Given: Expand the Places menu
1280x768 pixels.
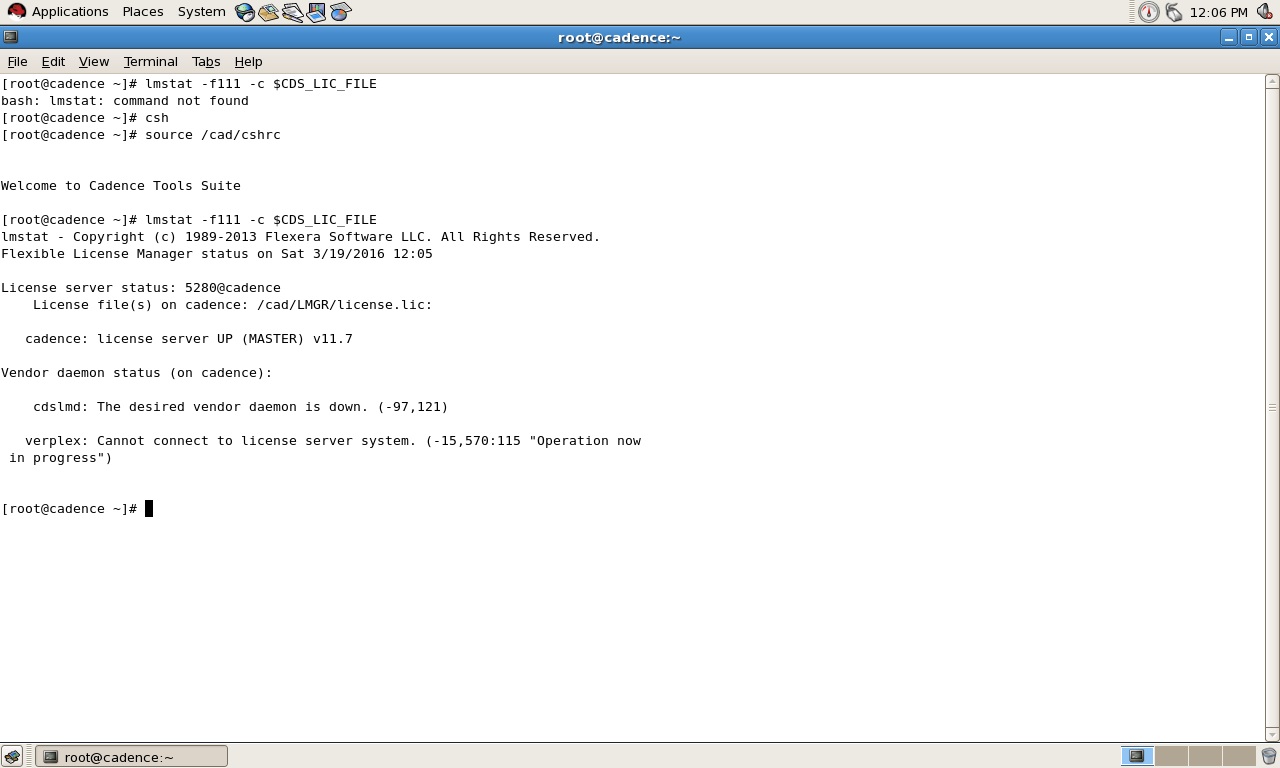Looking at the screenshot, I should pos(143,12).
